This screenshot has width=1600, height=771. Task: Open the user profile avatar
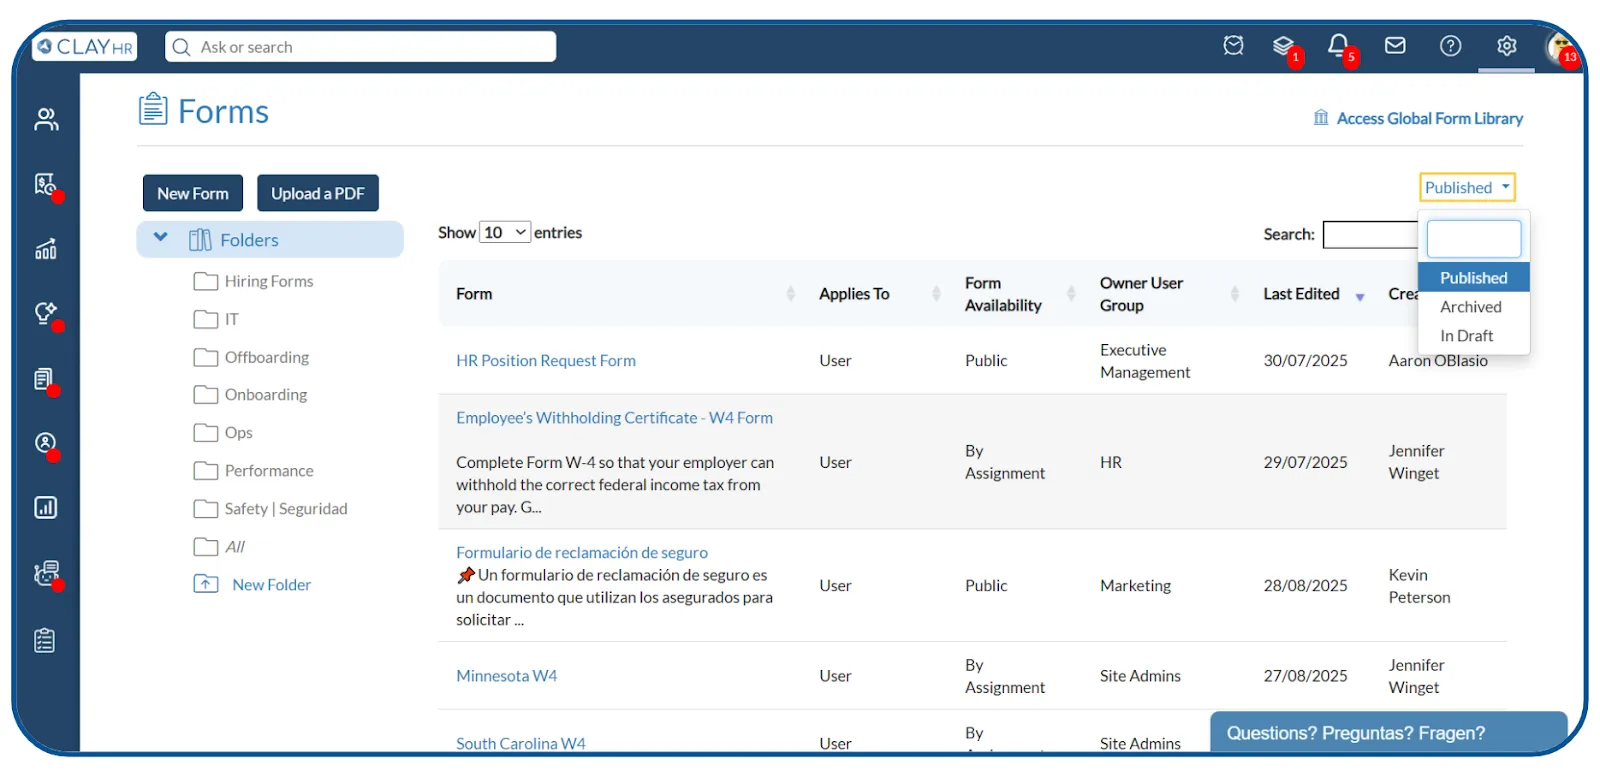(1560, 46)
